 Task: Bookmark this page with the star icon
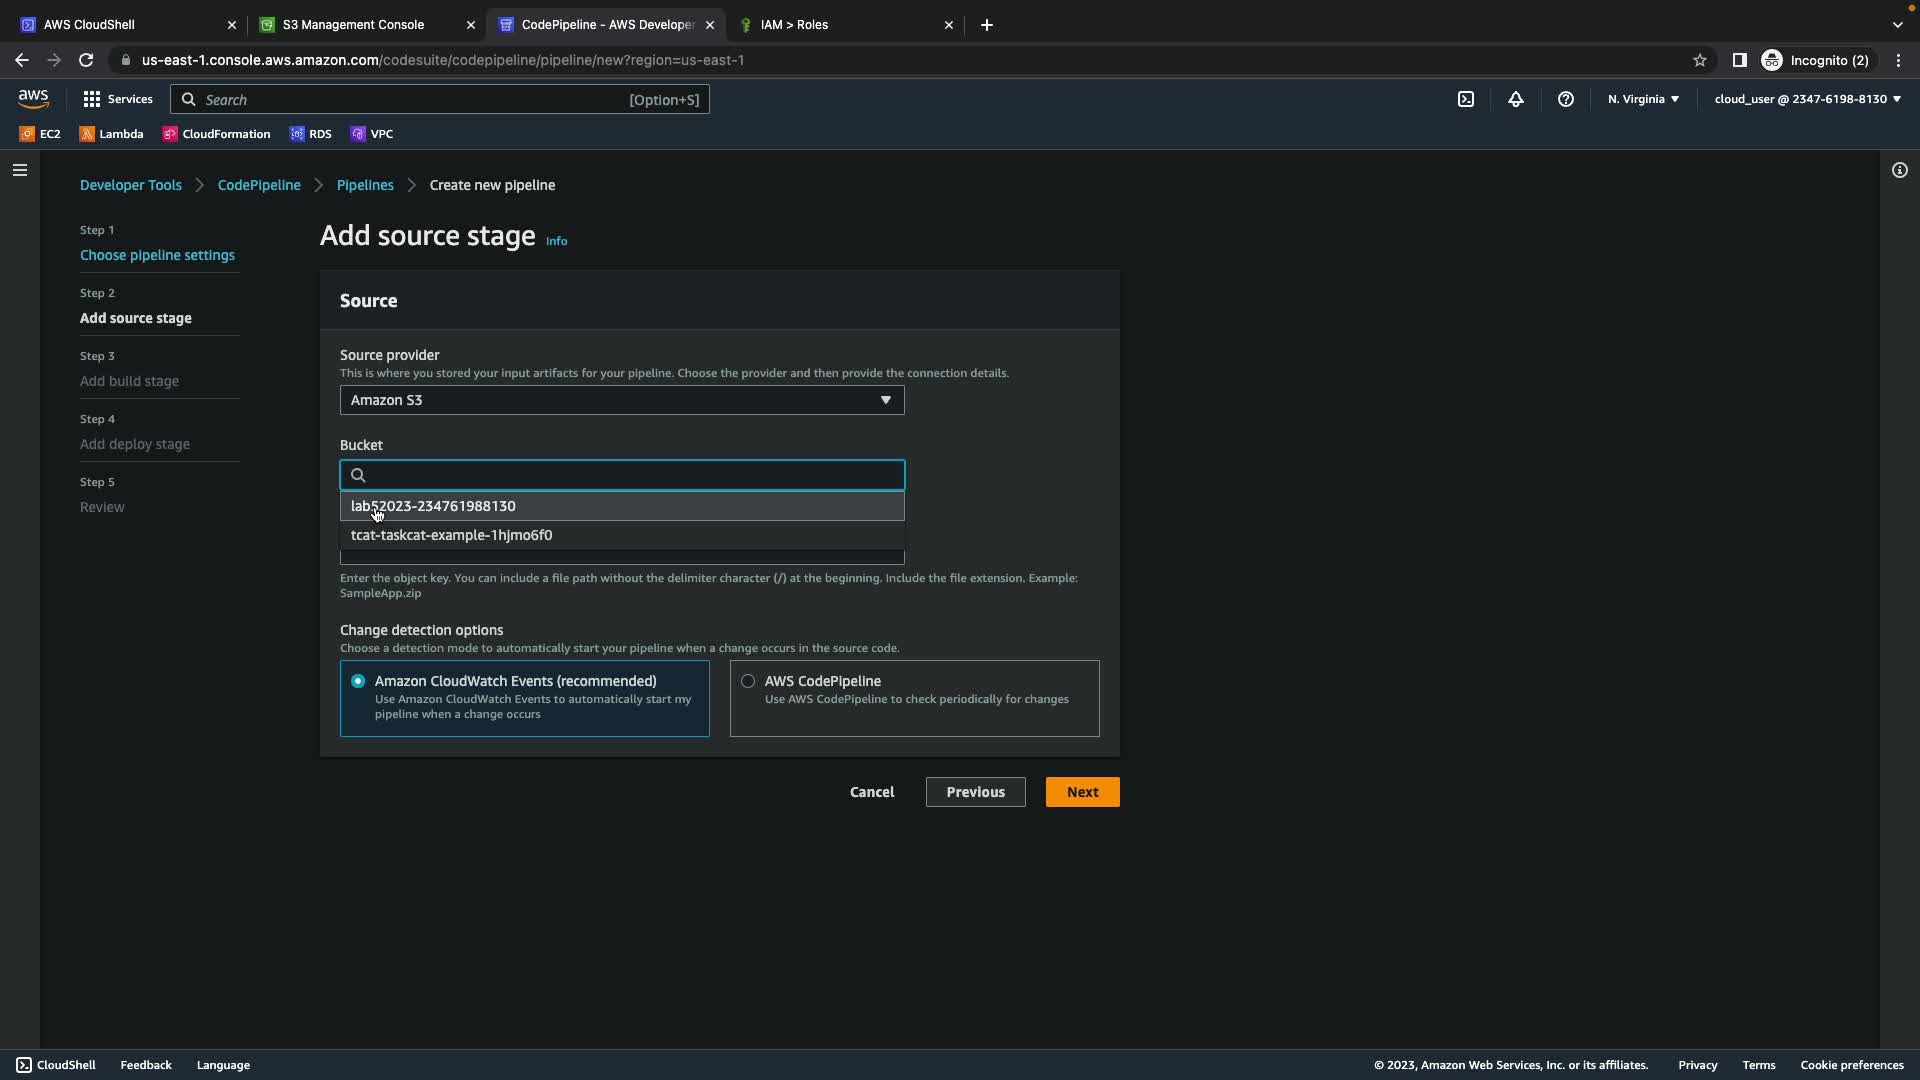click(1699, 60)
